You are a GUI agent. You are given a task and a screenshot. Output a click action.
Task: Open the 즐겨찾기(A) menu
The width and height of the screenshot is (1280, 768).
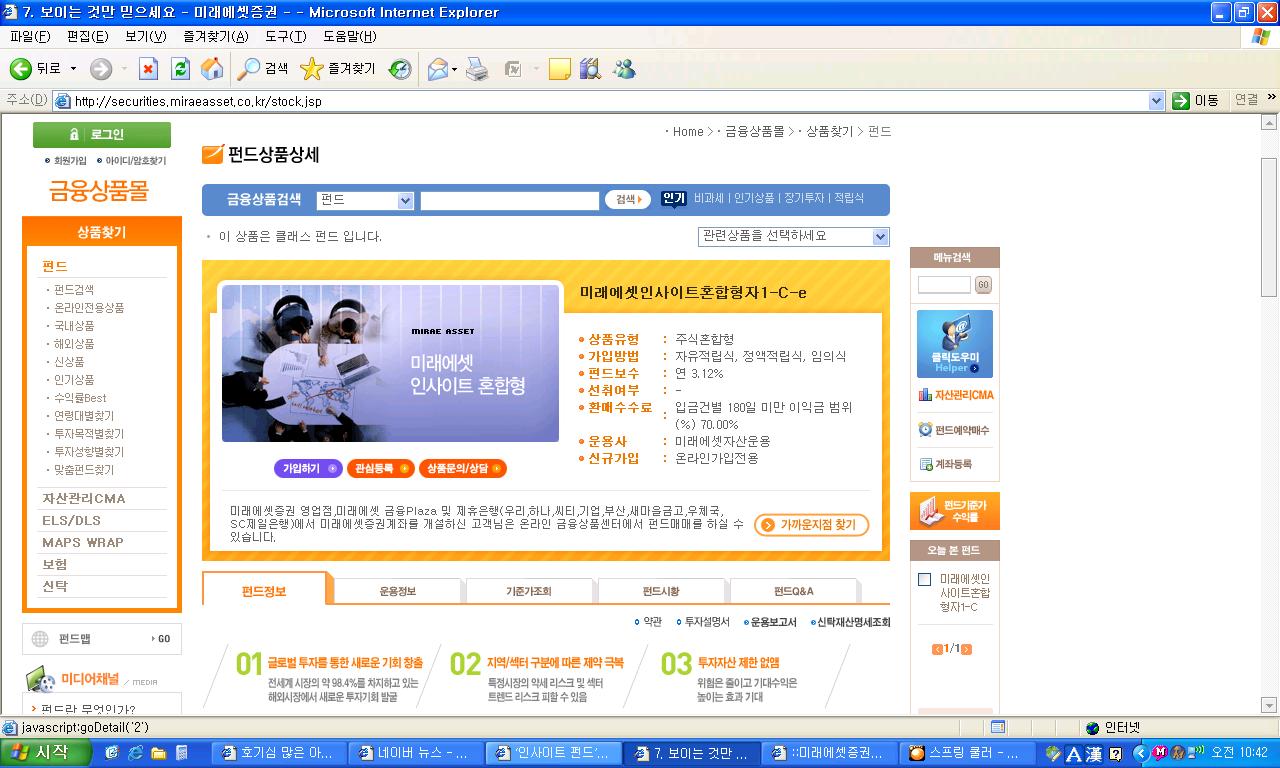point(215,37)
